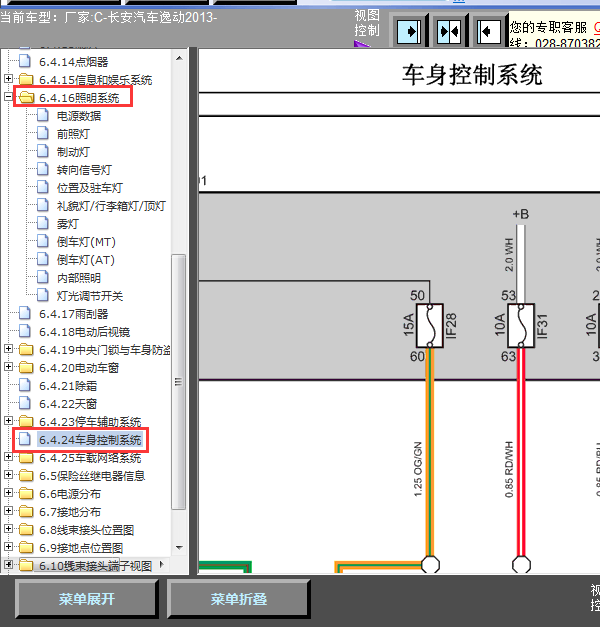Click the page icon beside 雾灯
This screenshot has width=600, height=629.
(x=43, y=223)
